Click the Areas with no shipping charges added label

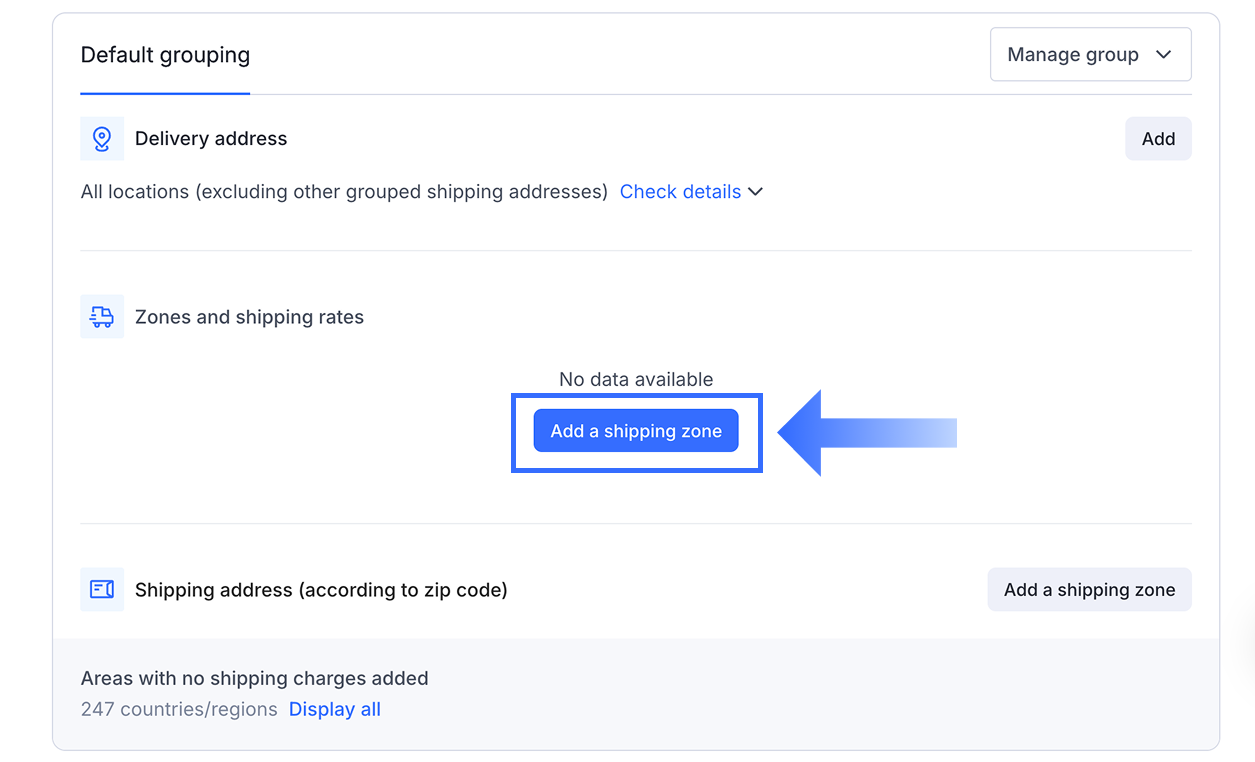254,678
